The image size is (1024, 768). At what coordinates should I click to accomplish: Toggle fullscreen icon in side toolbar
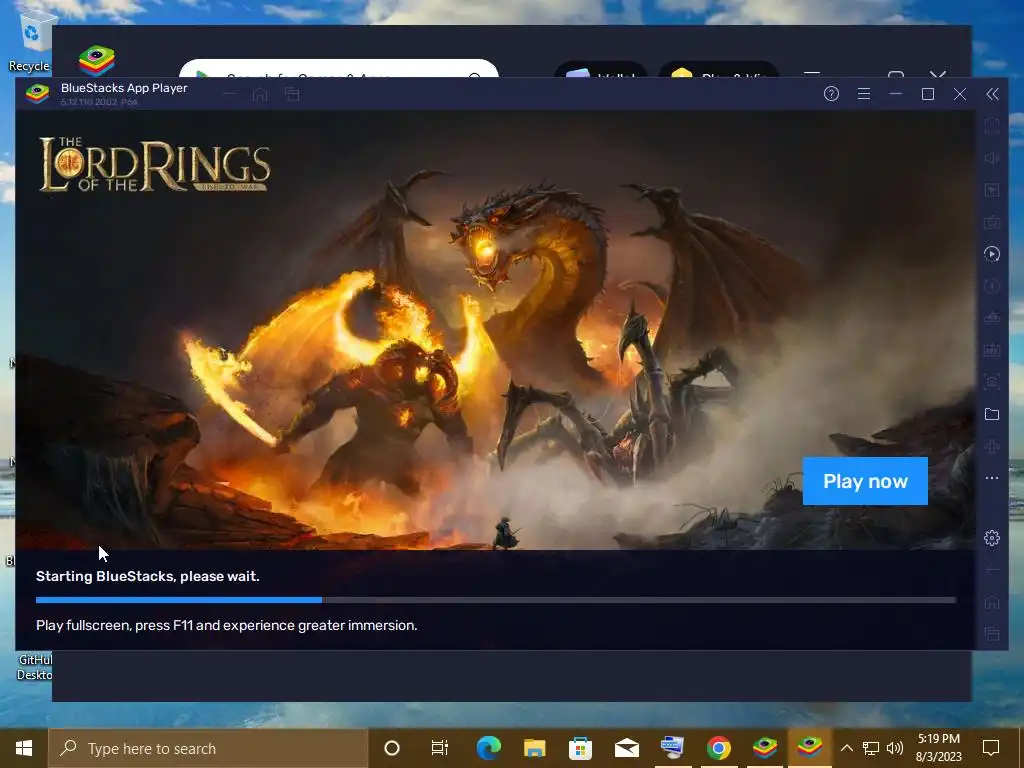tap(992, 126)
